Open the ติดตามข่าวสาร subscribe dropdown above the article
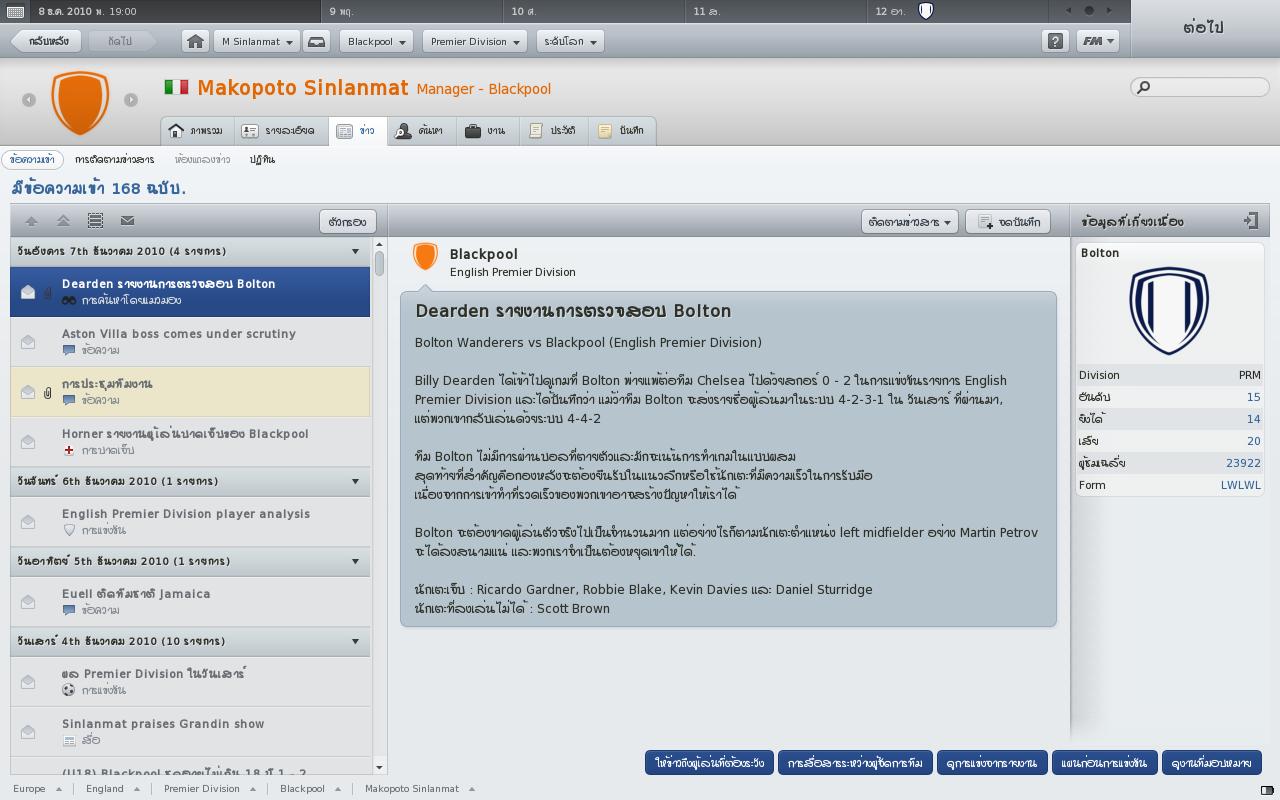The height and width of the screenshot is (800, 1280). pos(909,221)
